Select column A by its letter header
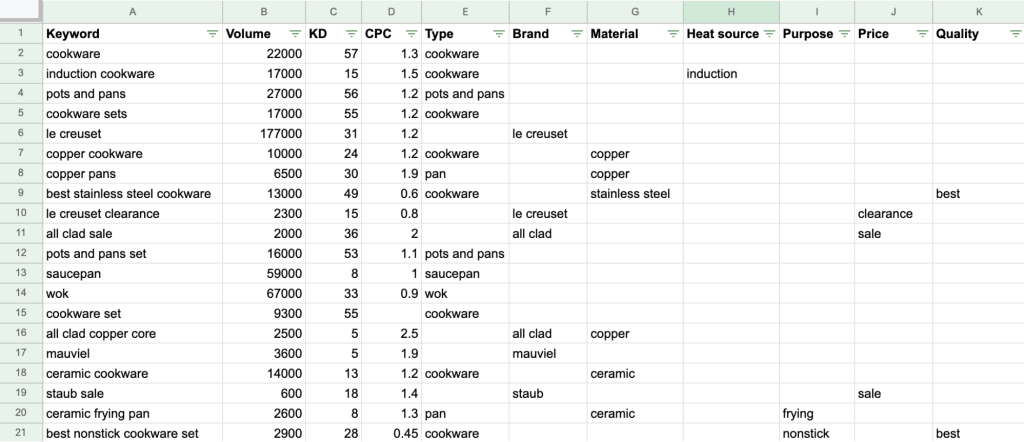This screenshot has width=1024, height=442. click(132, 11)
